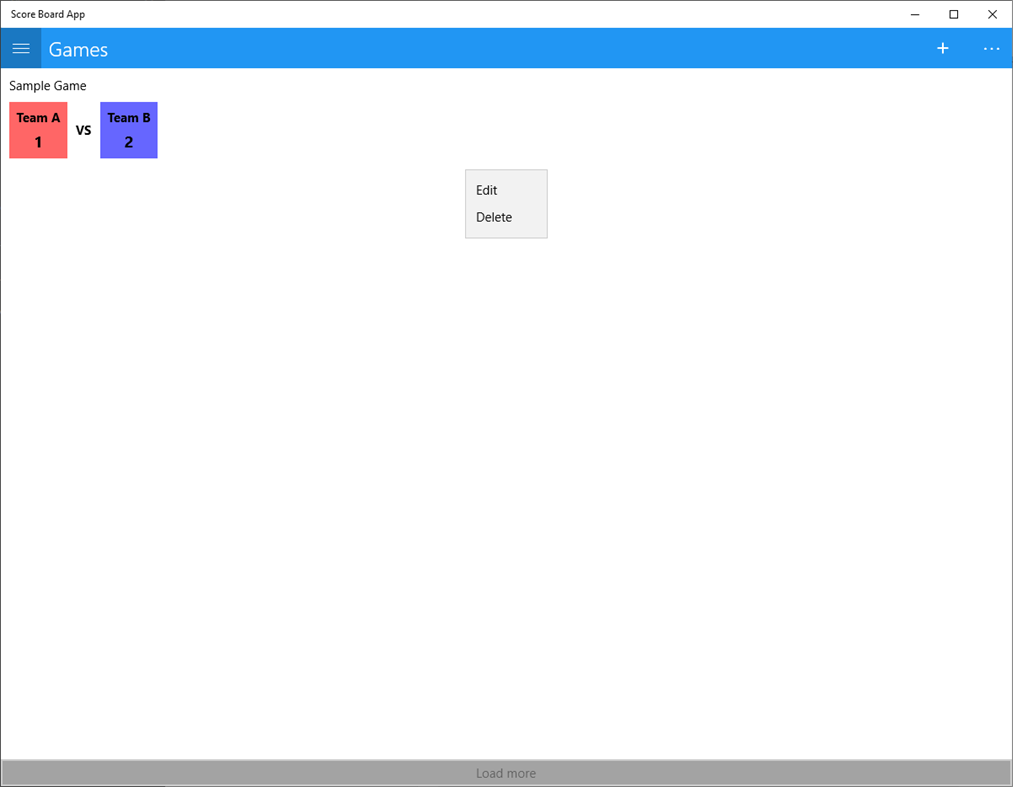
Task: Click the horizontal scrollbar at the bottom
Action: click(80, 785)
